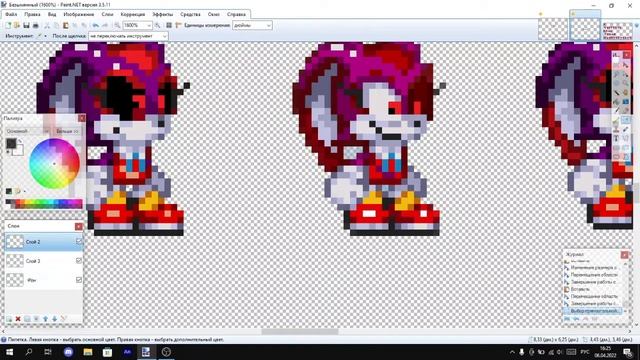This screenshot has height=360, width=640.
Task: Open the Слои menu
Action: click(x=107, y=14)
